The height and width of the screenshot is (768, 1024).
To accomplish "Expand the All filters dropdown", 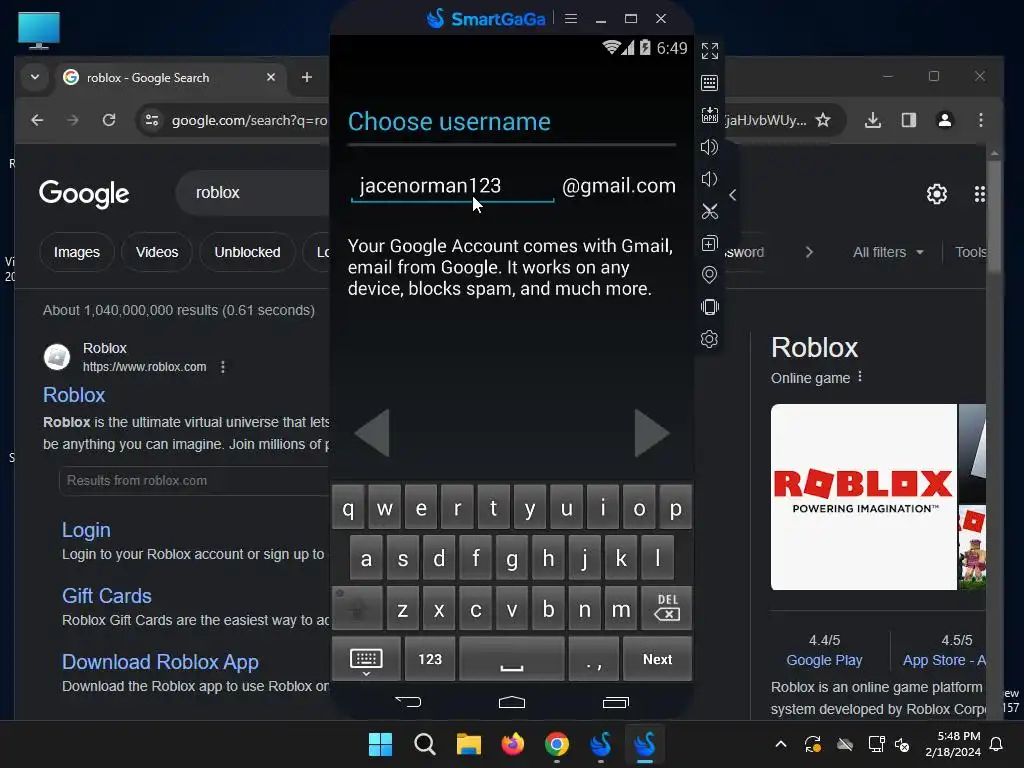I will 888,252.
